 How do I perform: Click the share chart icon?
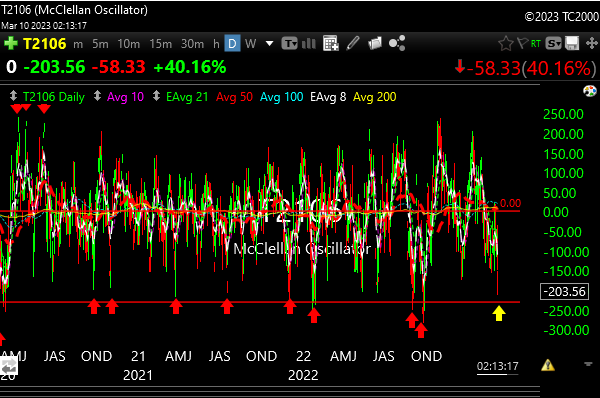(x=397, y=43)
